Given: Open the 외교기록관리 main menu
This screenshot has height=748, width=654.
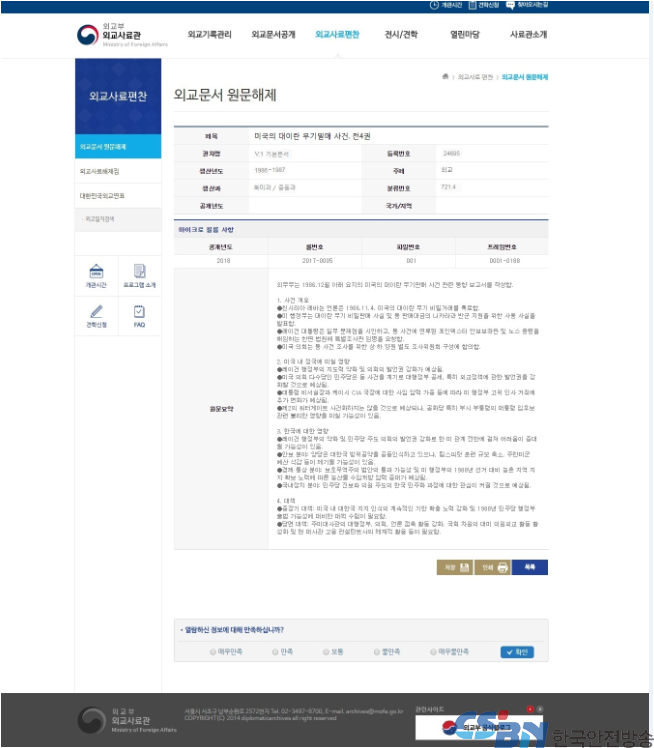Looking at the screenshot, I should [209, 34].
